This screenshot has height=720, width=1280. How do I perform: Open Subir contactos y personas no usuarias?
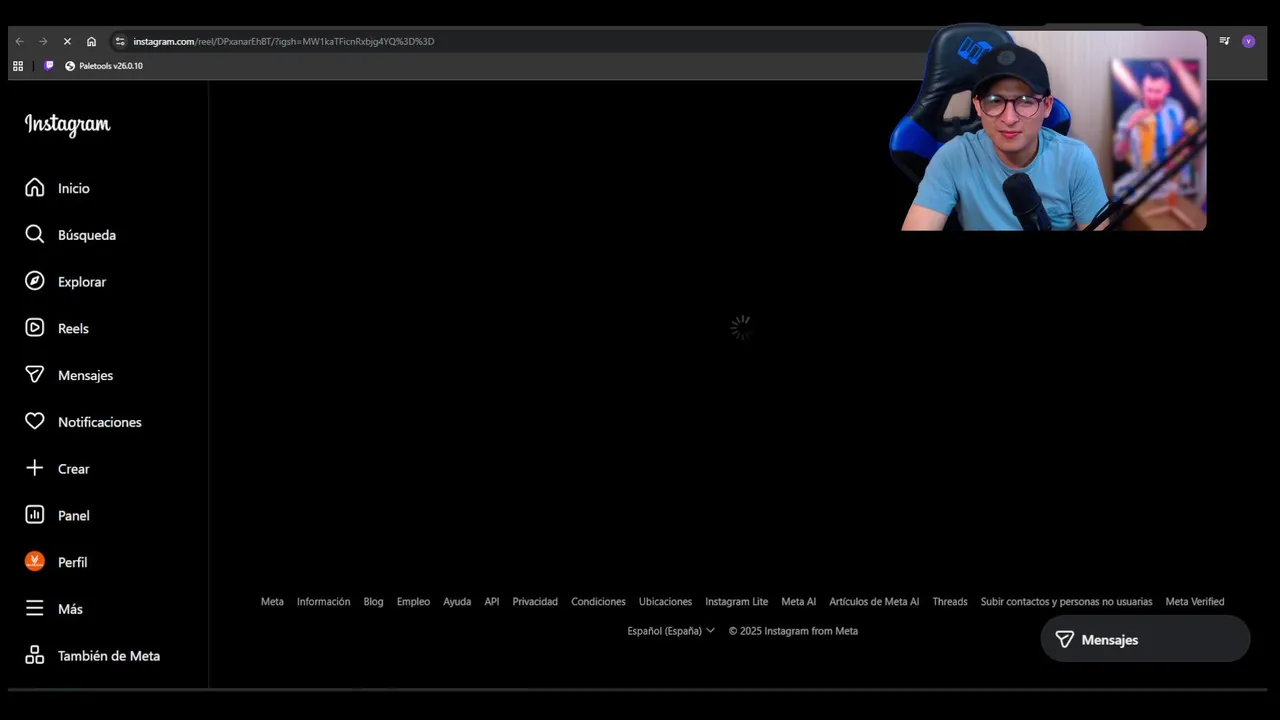pos(1066,602)
